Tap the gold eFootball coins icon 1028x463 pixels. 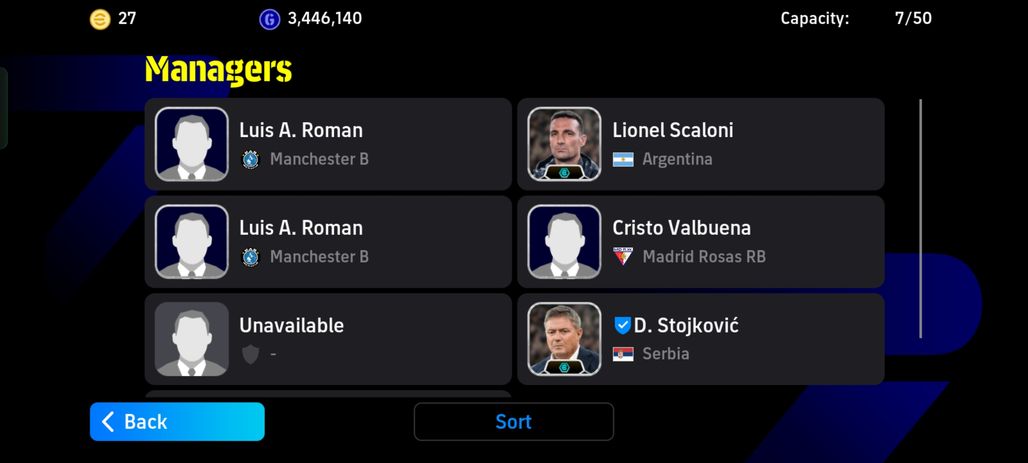[100, 19]
